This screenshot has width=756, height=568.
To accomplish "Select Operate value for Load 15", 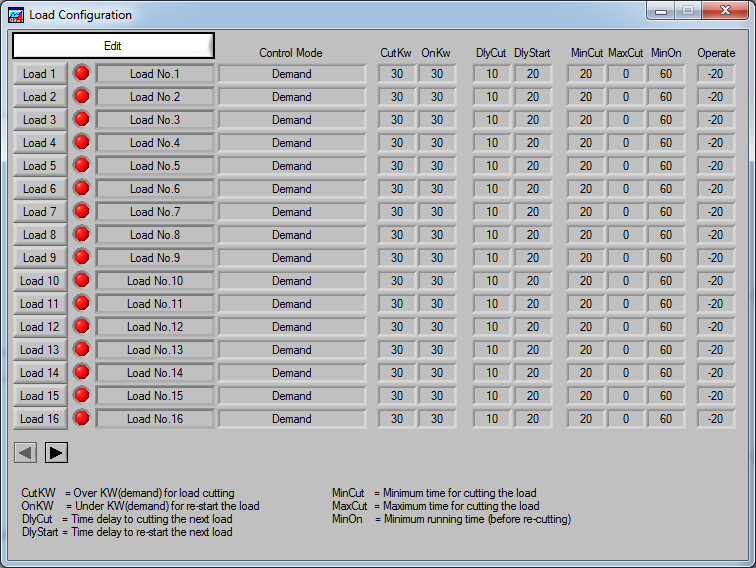I will 716,396.
